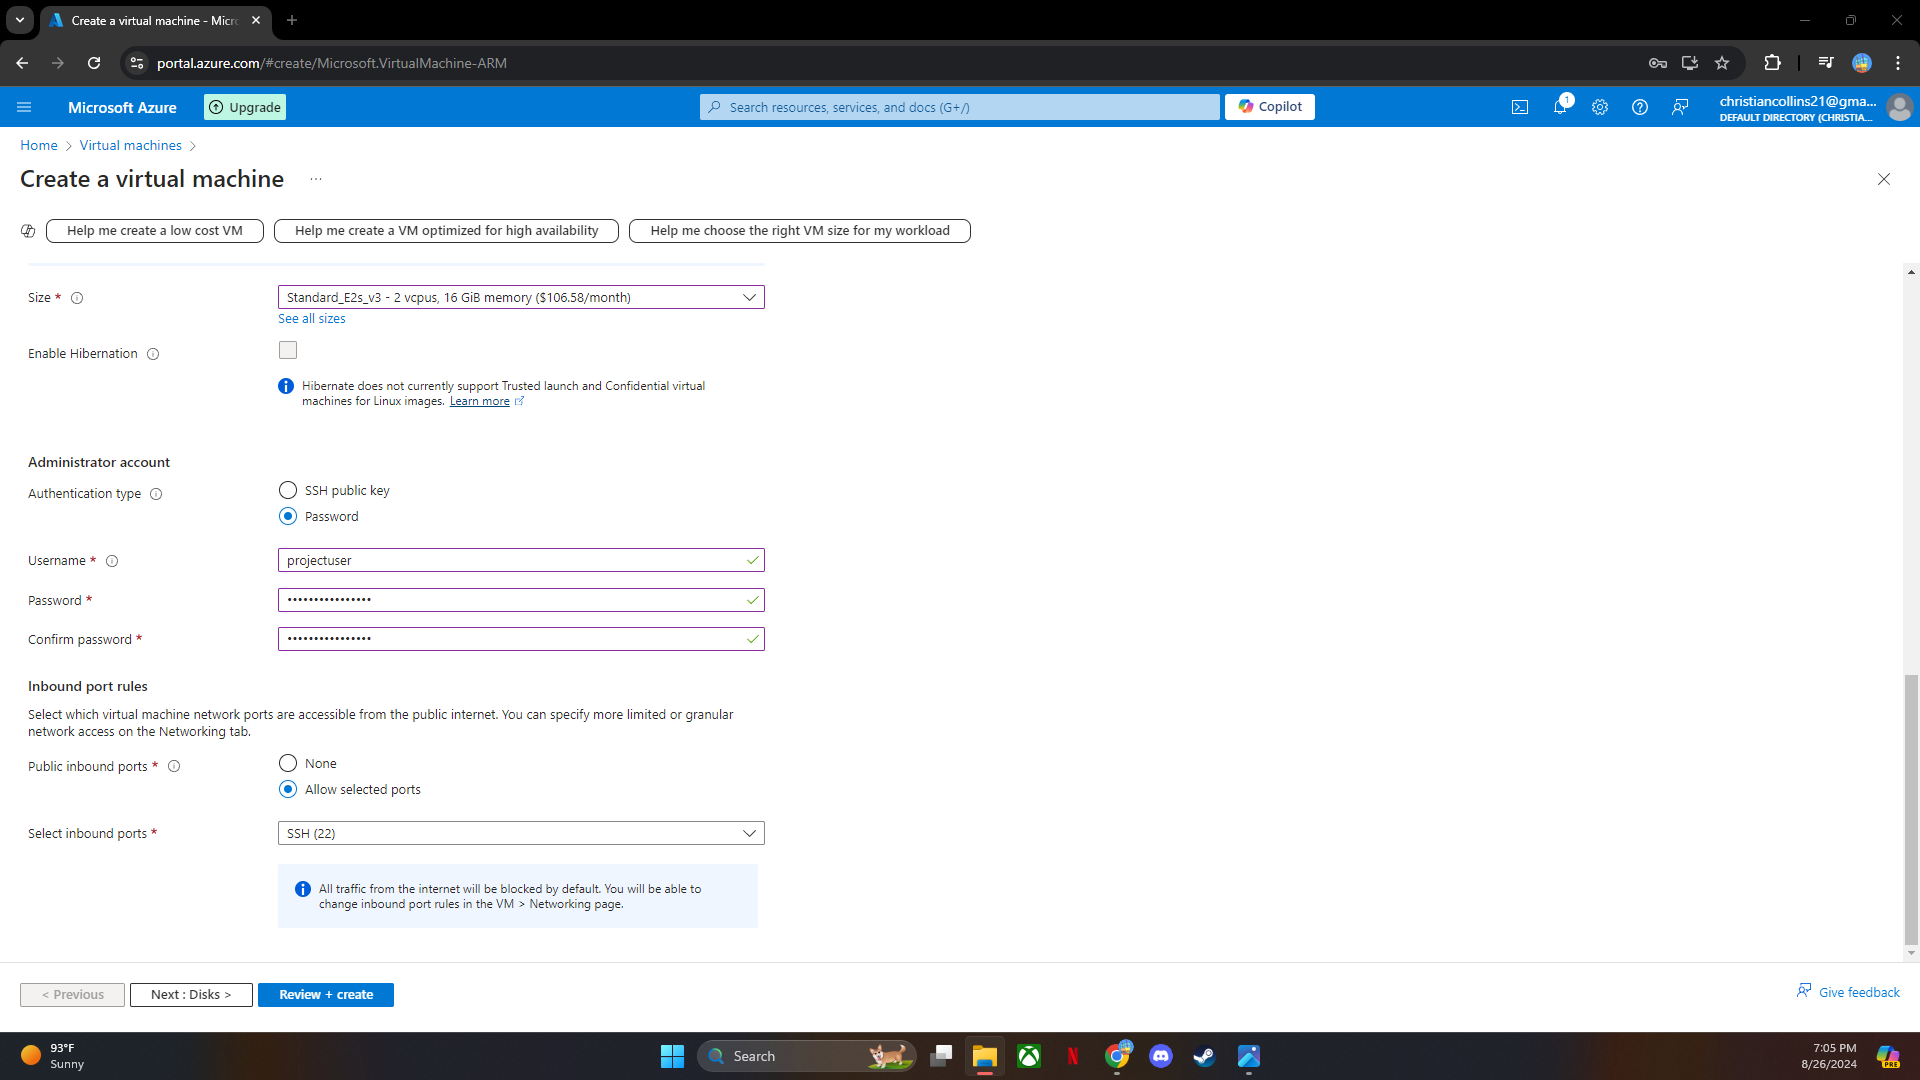Image resolution: width=1920 pixels, height=1080 pixels.
Task: Open the Azure portal hamburger menu
Action: click(24, 107)
